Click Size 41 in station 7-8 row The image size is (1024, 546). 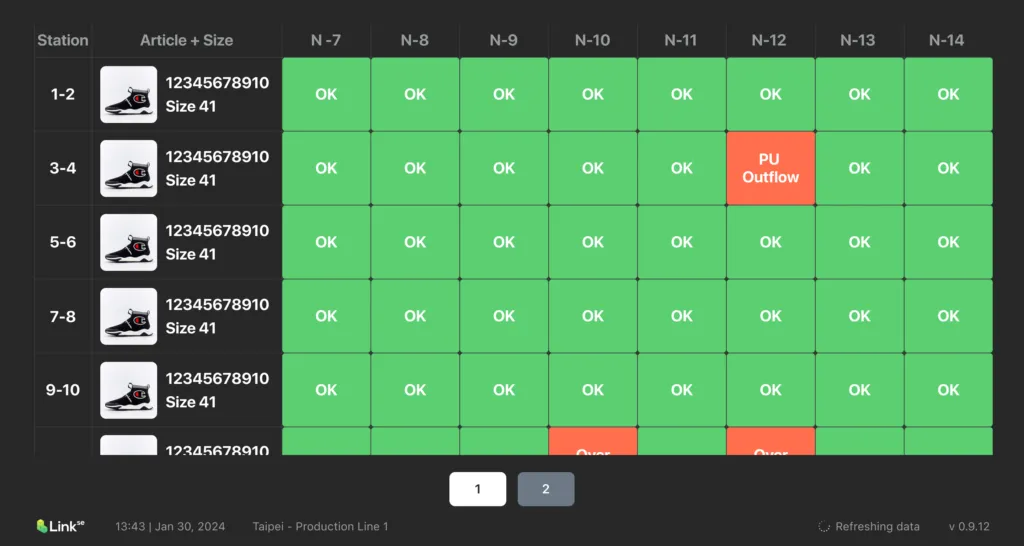point(191,328)
